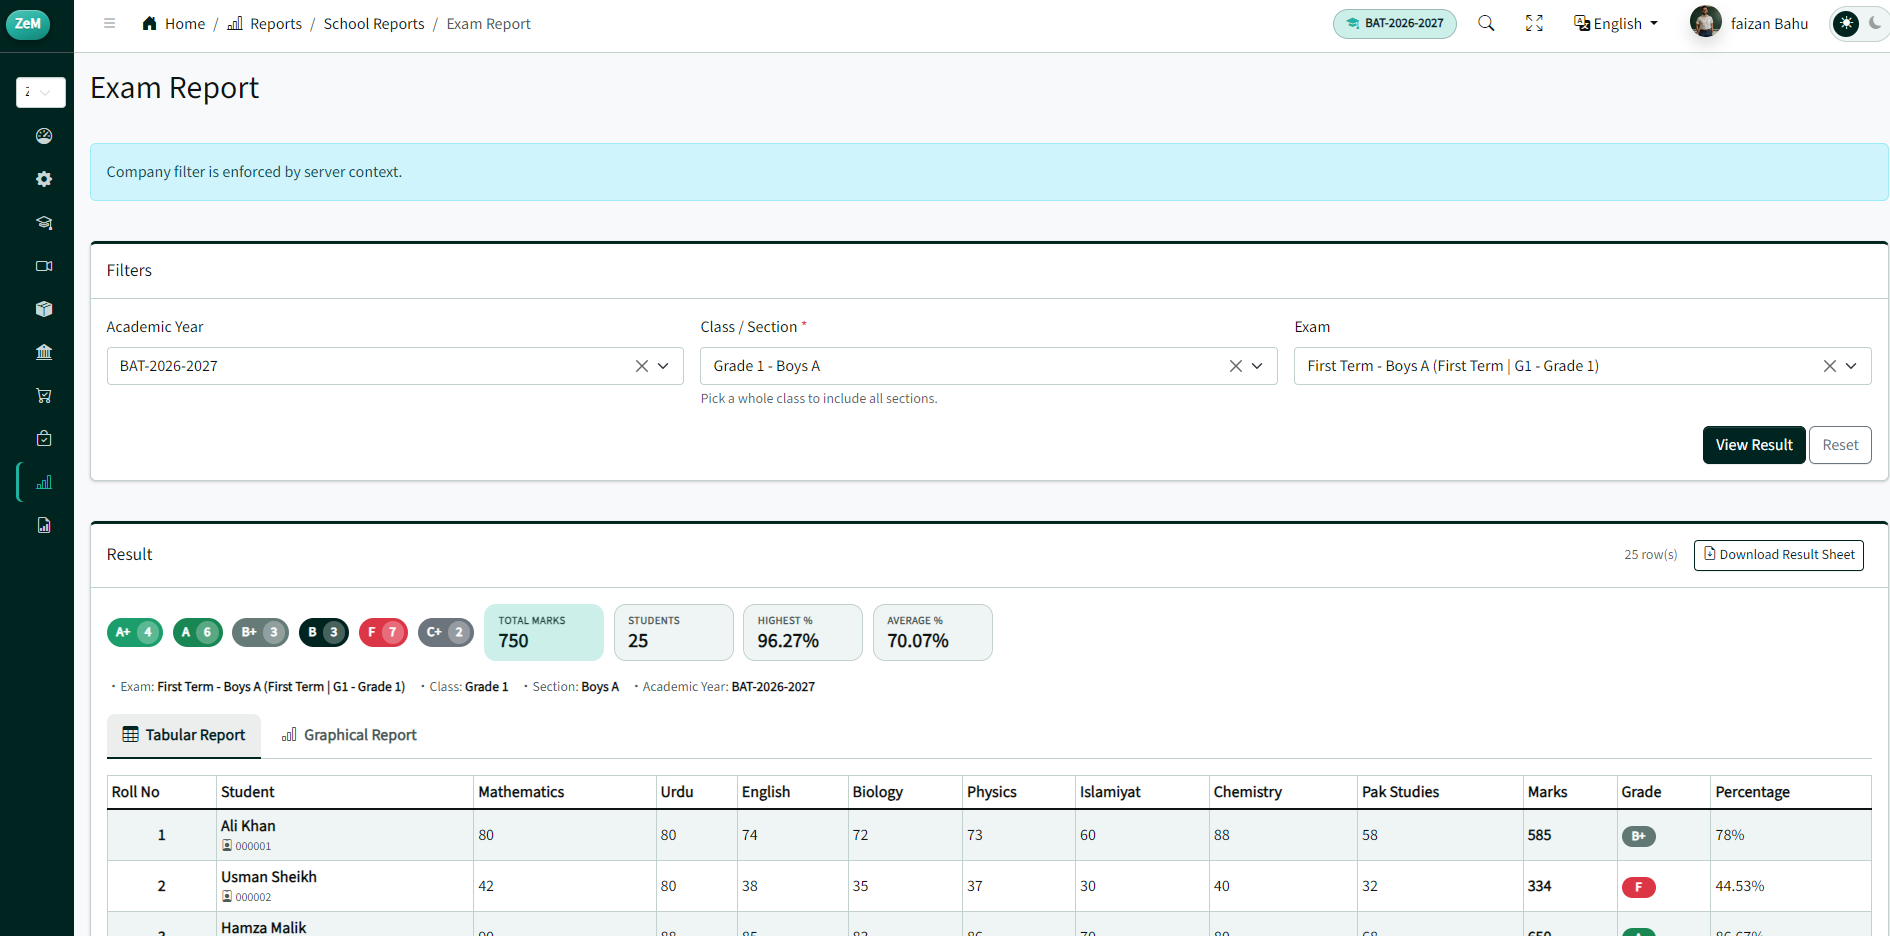
Task: Click the ZeM logo icon
Action: point(28,24)
